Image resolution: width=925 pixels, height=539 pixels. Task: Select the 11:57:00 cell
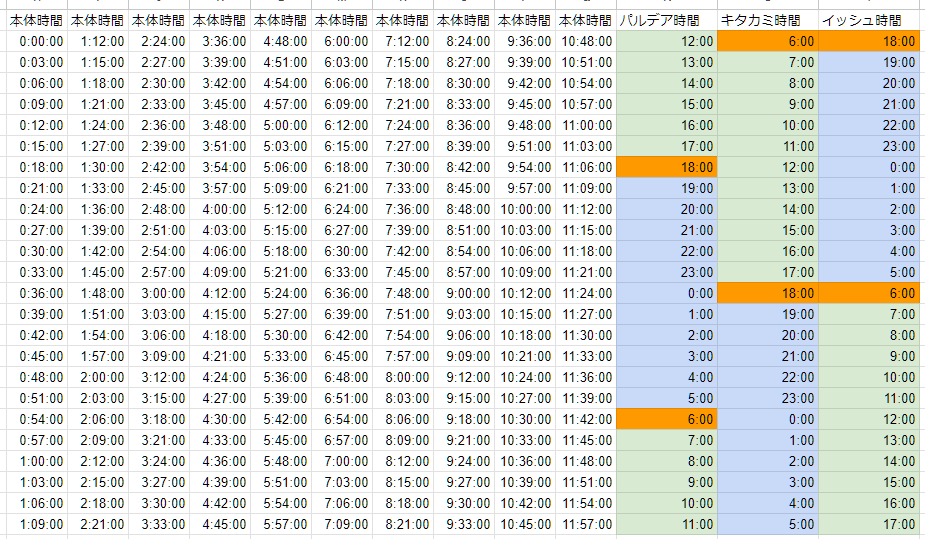point(586,524)
